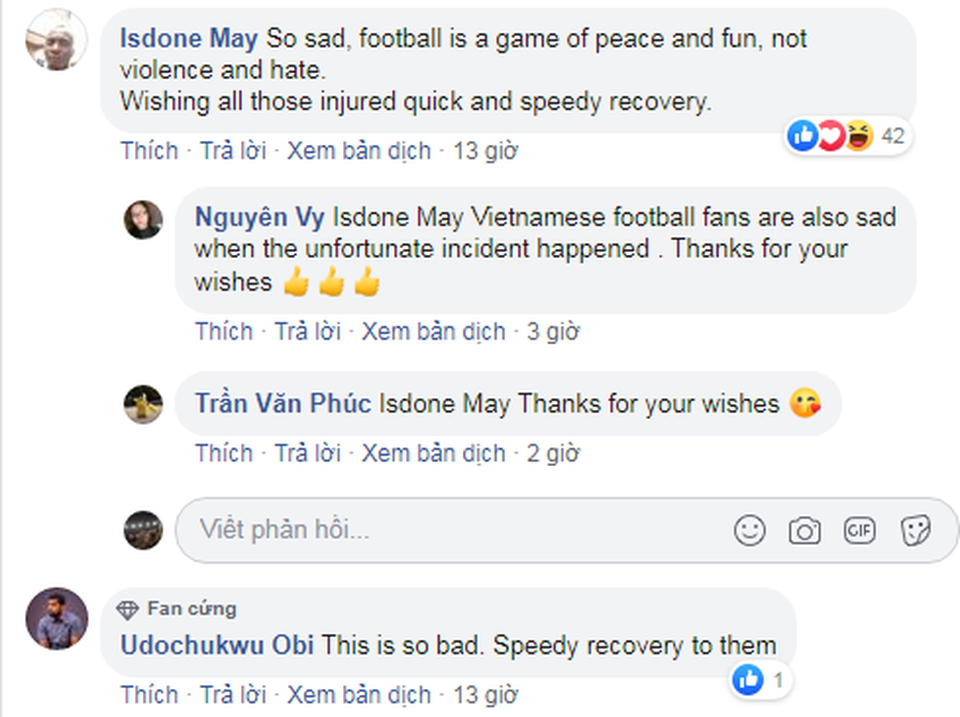Click the sticker icon in the reply box

[x=915, y=530]
